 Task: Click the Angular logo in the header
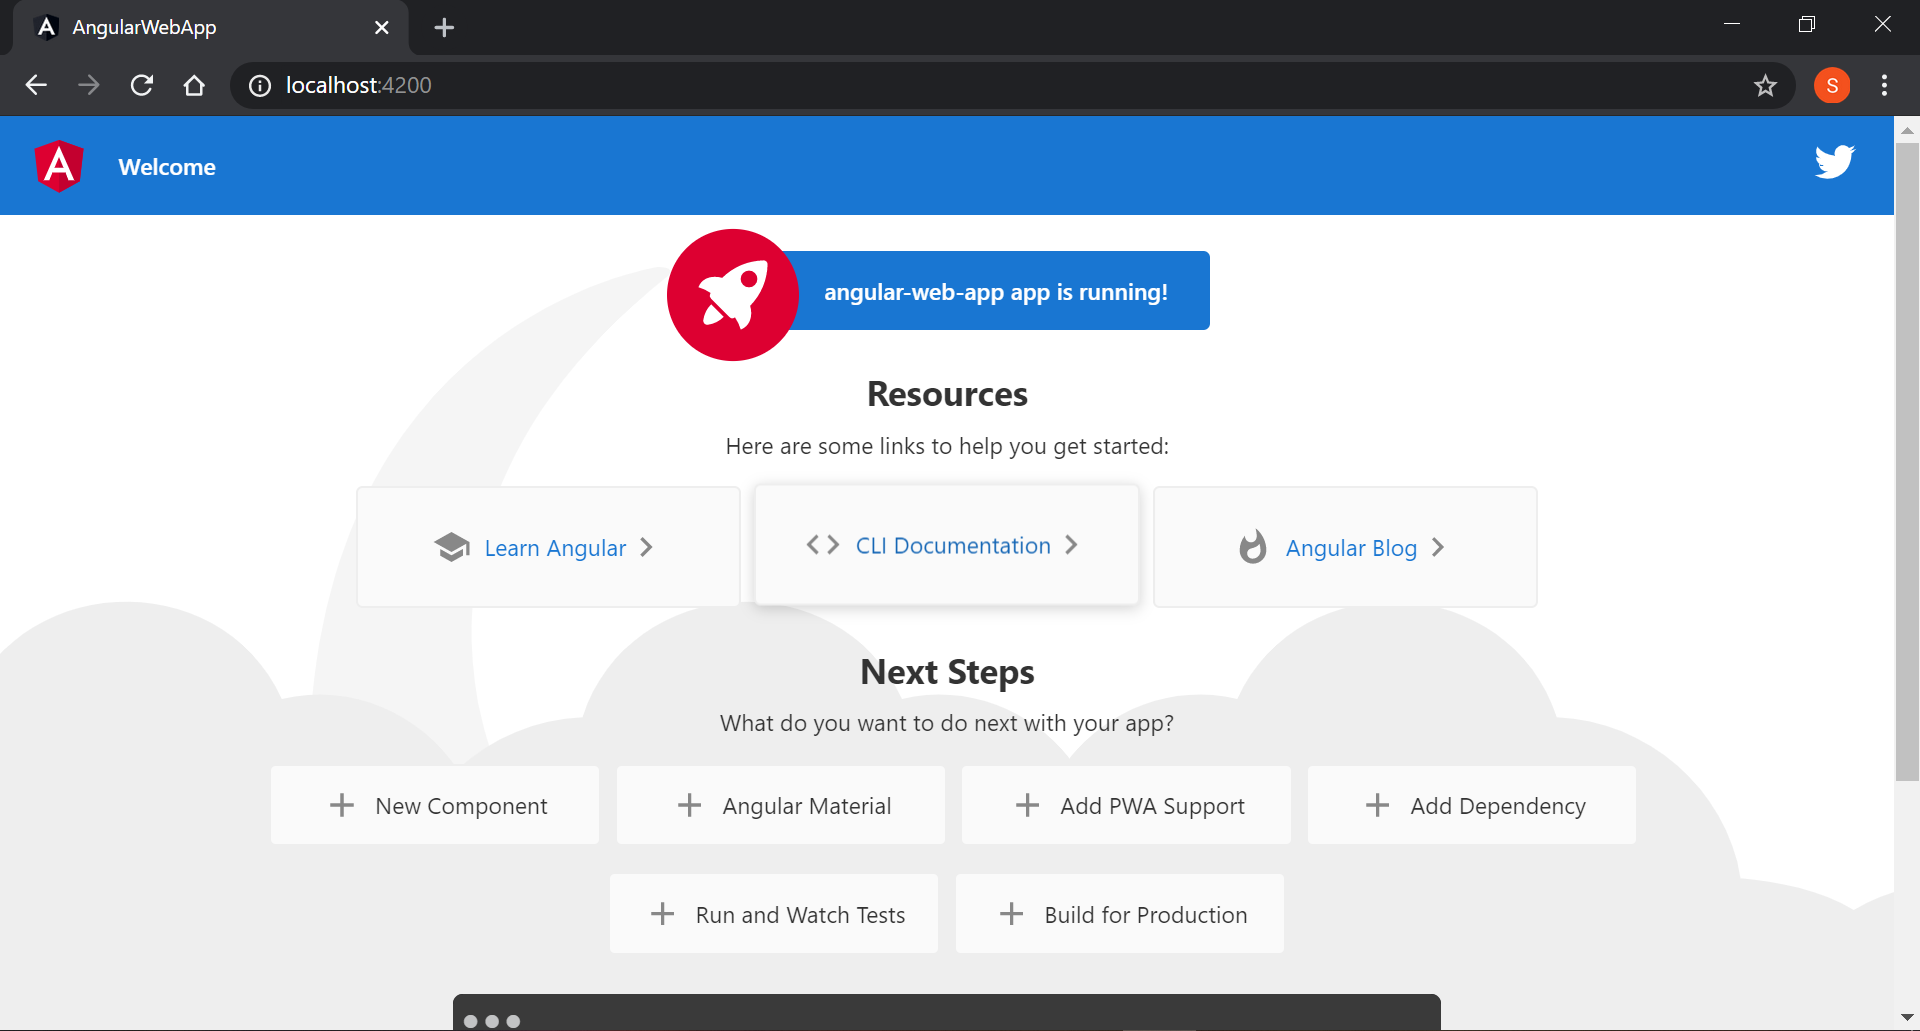58,166
